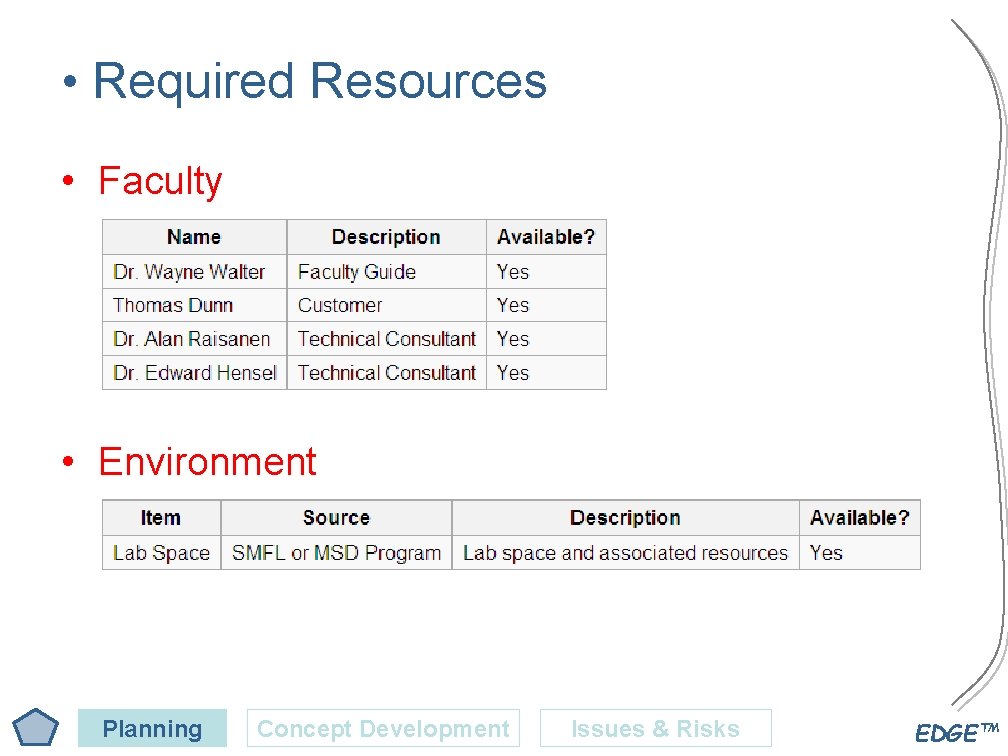Click Dr. Edward Hensel's Technical Consultant cell
This screenshot has width=1008, height=756.
[386, 372]
